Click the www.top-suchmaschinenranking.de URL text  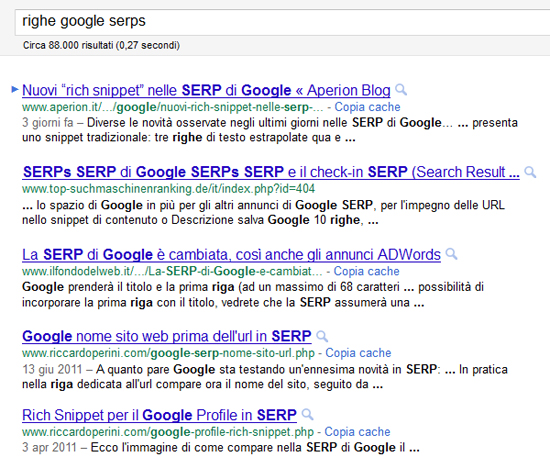pyautogui.click(x=168, y=189)
